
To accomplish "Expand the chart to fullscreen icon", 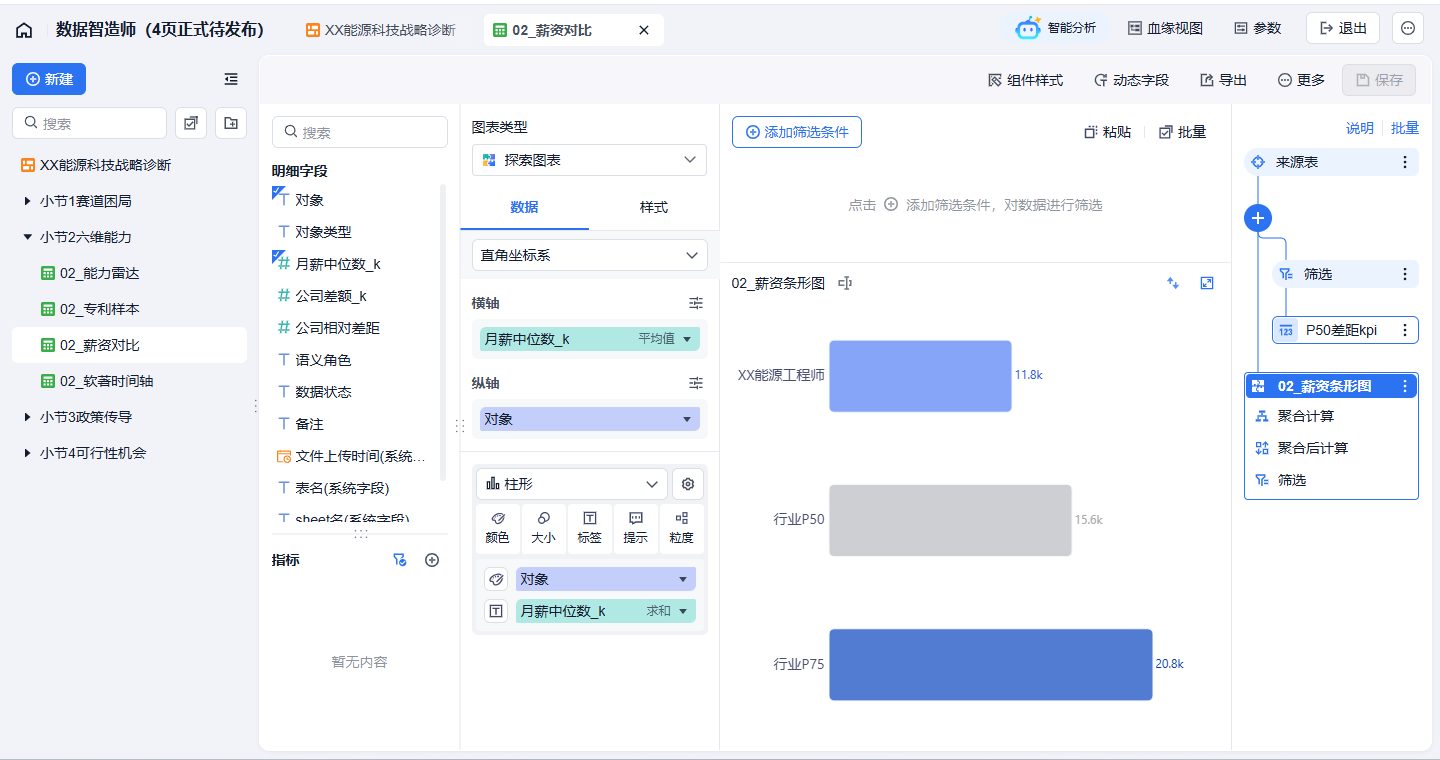I will (1207, 283).
